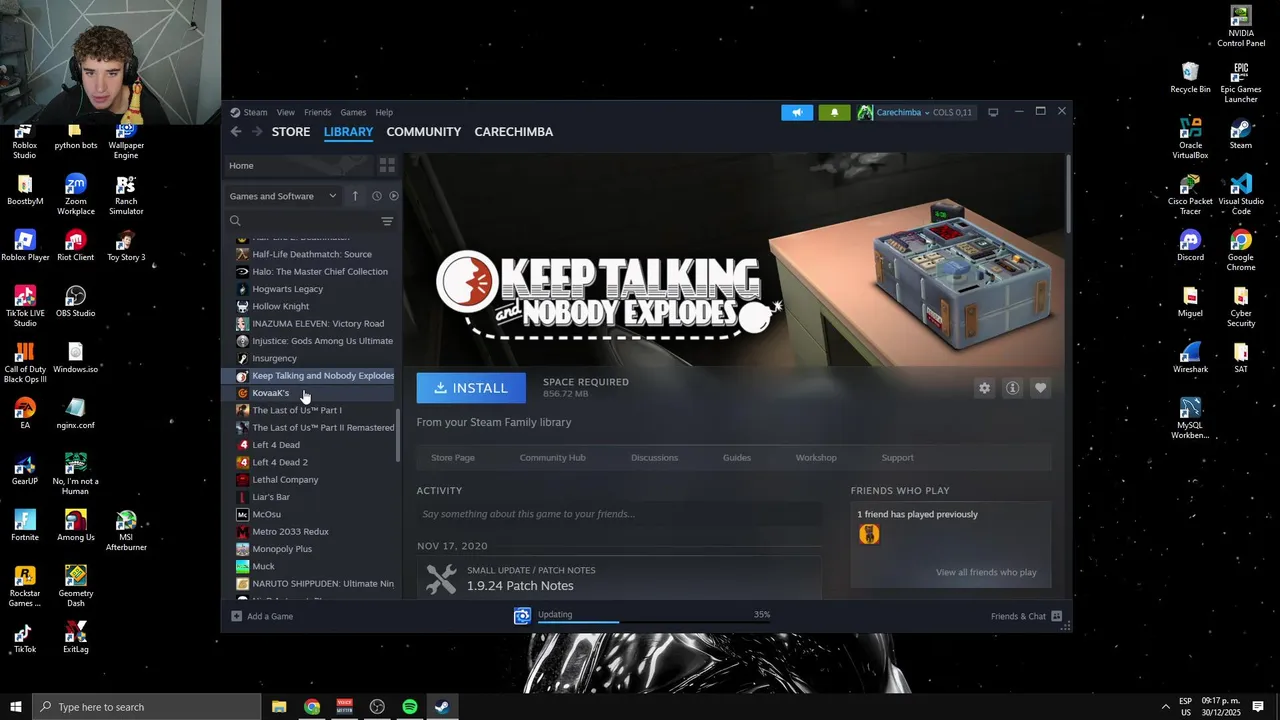Select Left 4 Dead 2 in the library
The height and width of the screenshot is (720, 1280).
(x=280, y=462)
